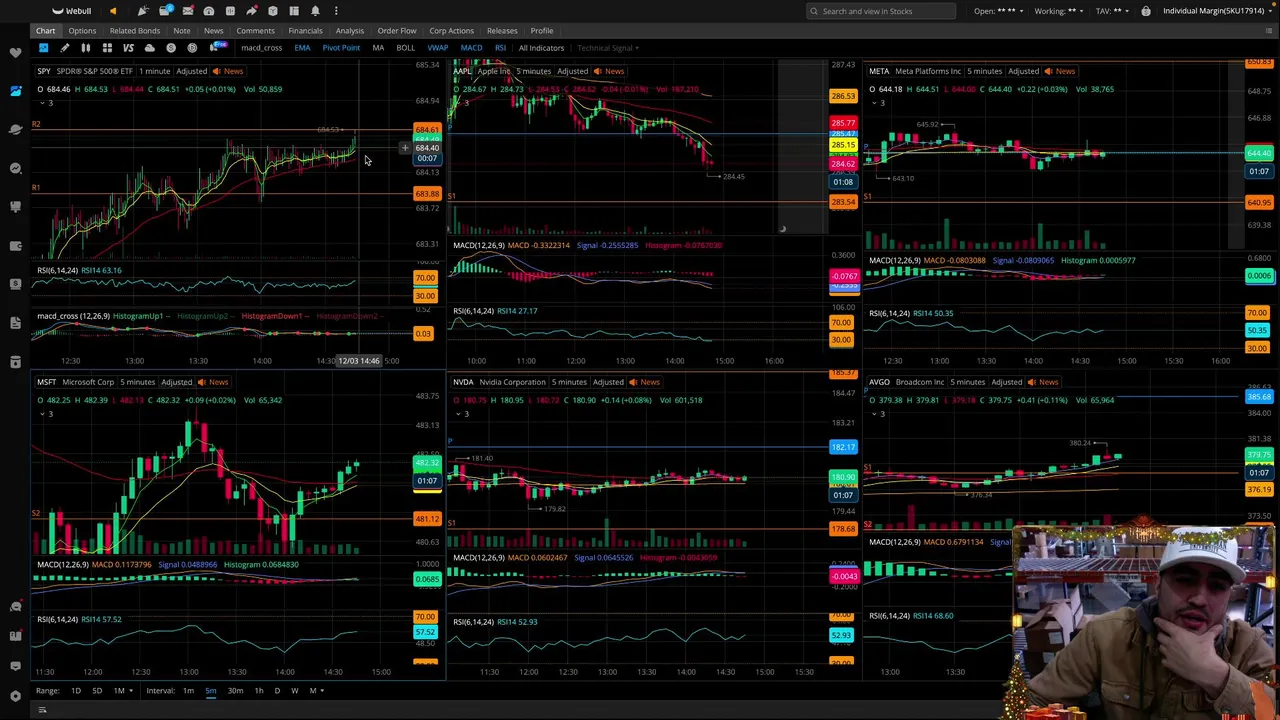Open the cube box icon in top bar

272,11
